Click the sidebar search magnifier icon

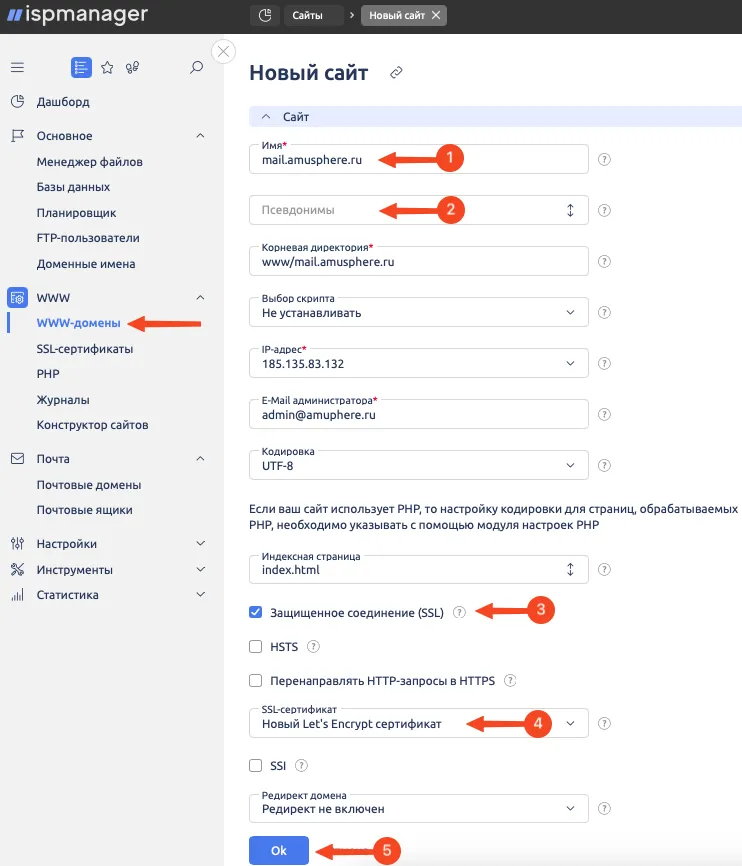coord(196,67)
